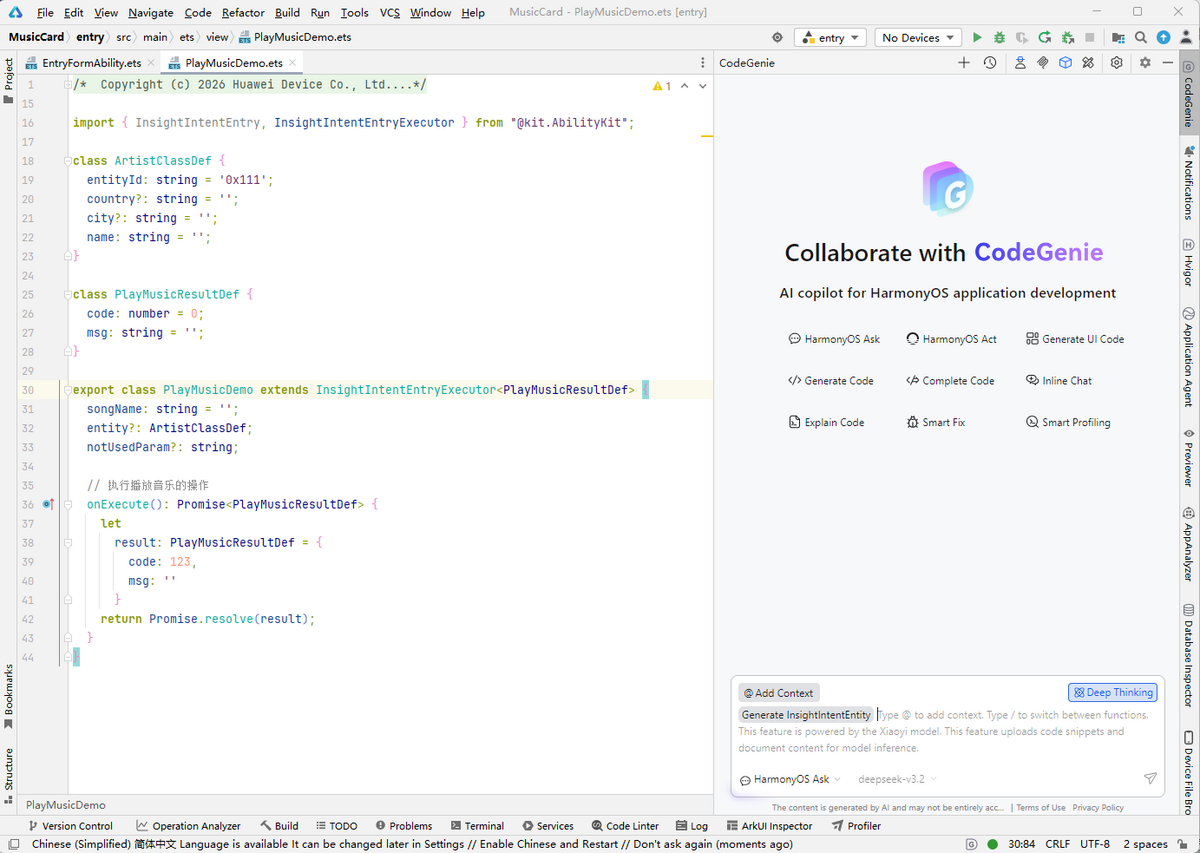Open the CodeGenie panel gear settings
This screenshot has width=1200, height=853.
(1117, 63)
